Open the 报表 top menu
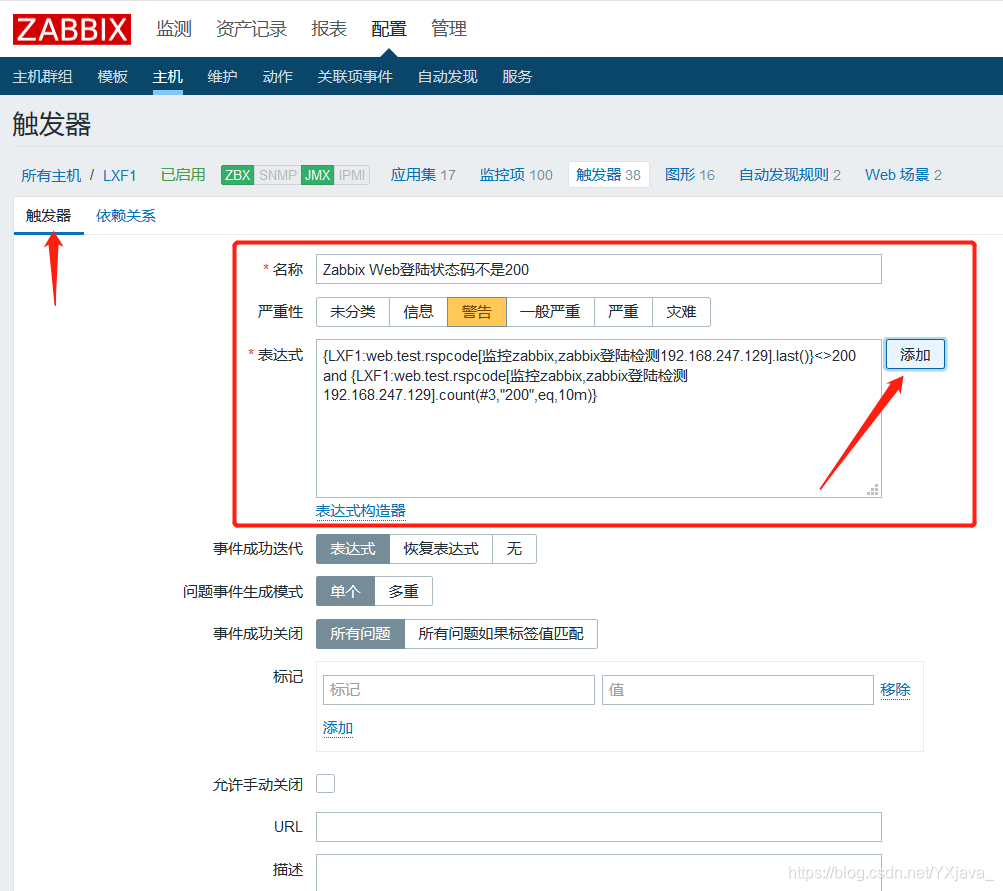Viewport: 1003px width, 891px height. [x=329, y=29]
